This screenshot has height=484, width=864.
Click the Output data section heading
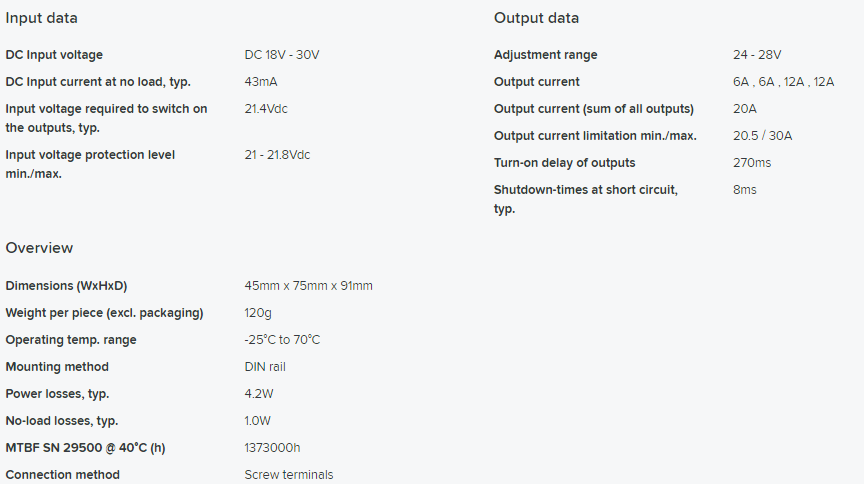click(536, 18)
